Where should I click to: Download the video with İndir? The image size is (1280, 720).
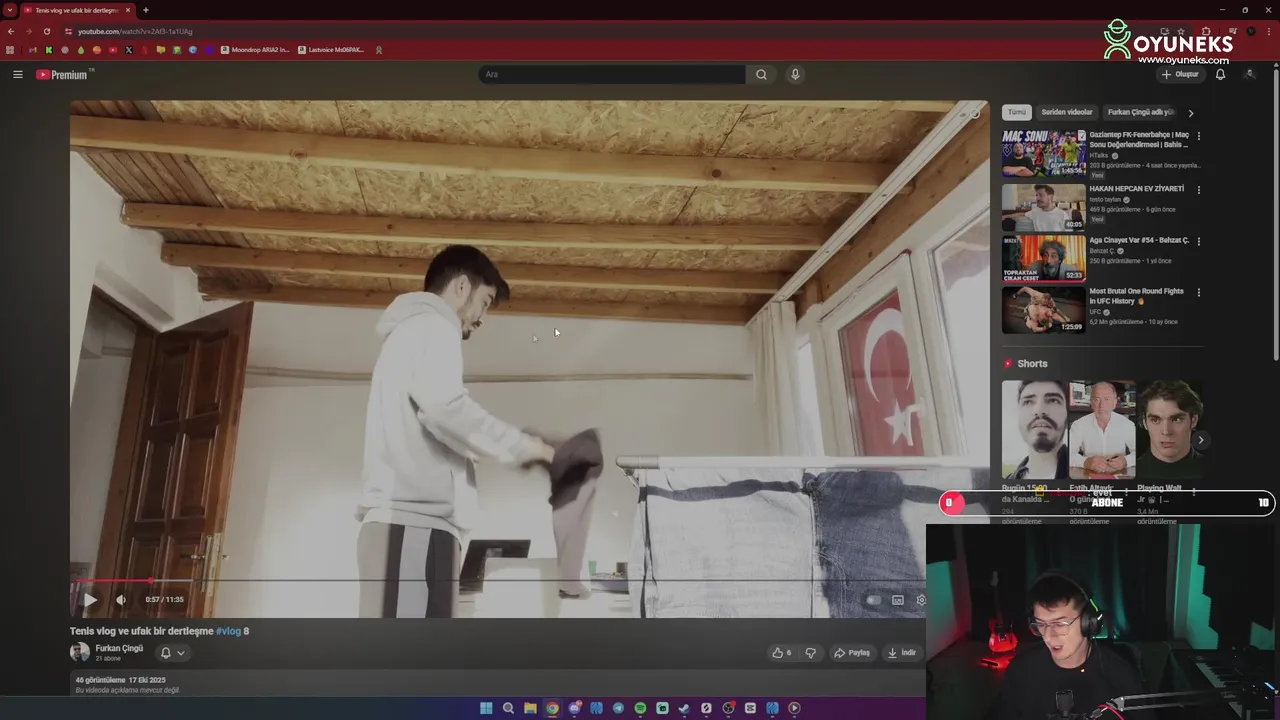point(901,653)
